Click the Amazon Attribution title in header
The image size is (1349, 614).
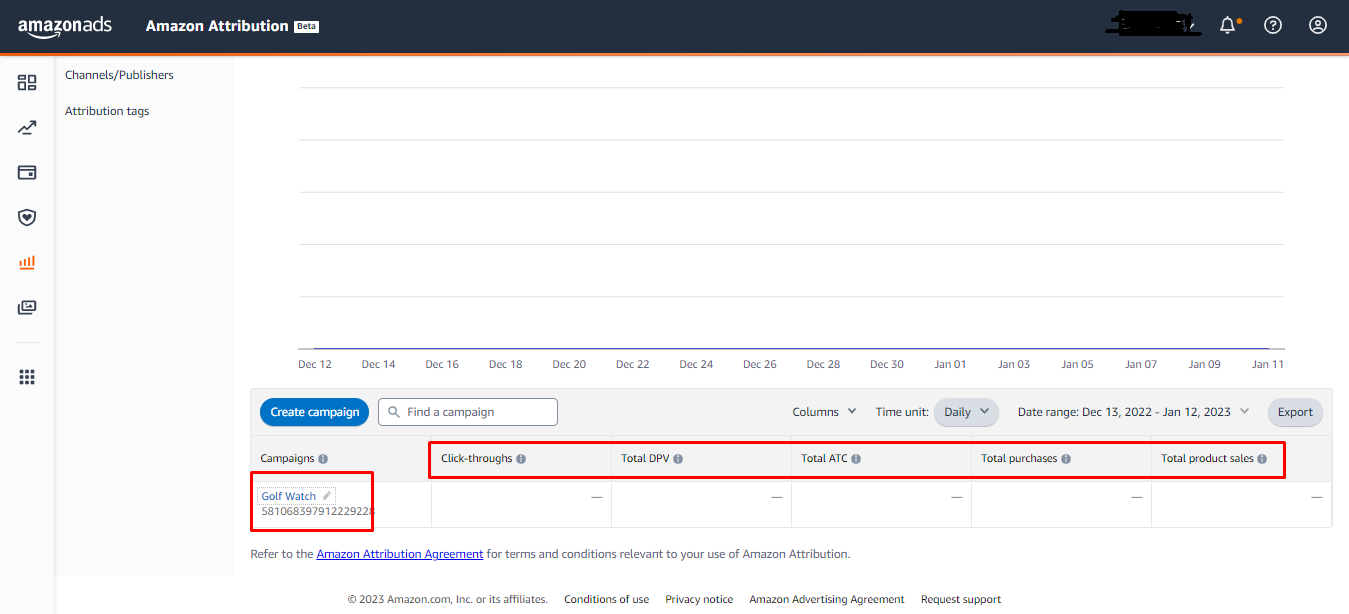pyautogui.click(x=217, y=26)
